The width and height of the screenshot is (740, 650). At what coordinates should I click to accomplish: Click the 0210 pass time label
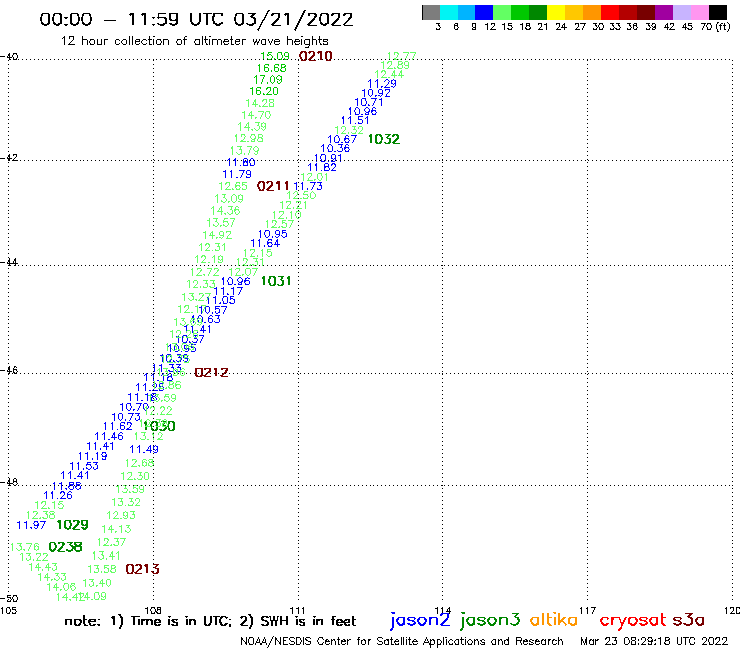(x=316, y=56)
